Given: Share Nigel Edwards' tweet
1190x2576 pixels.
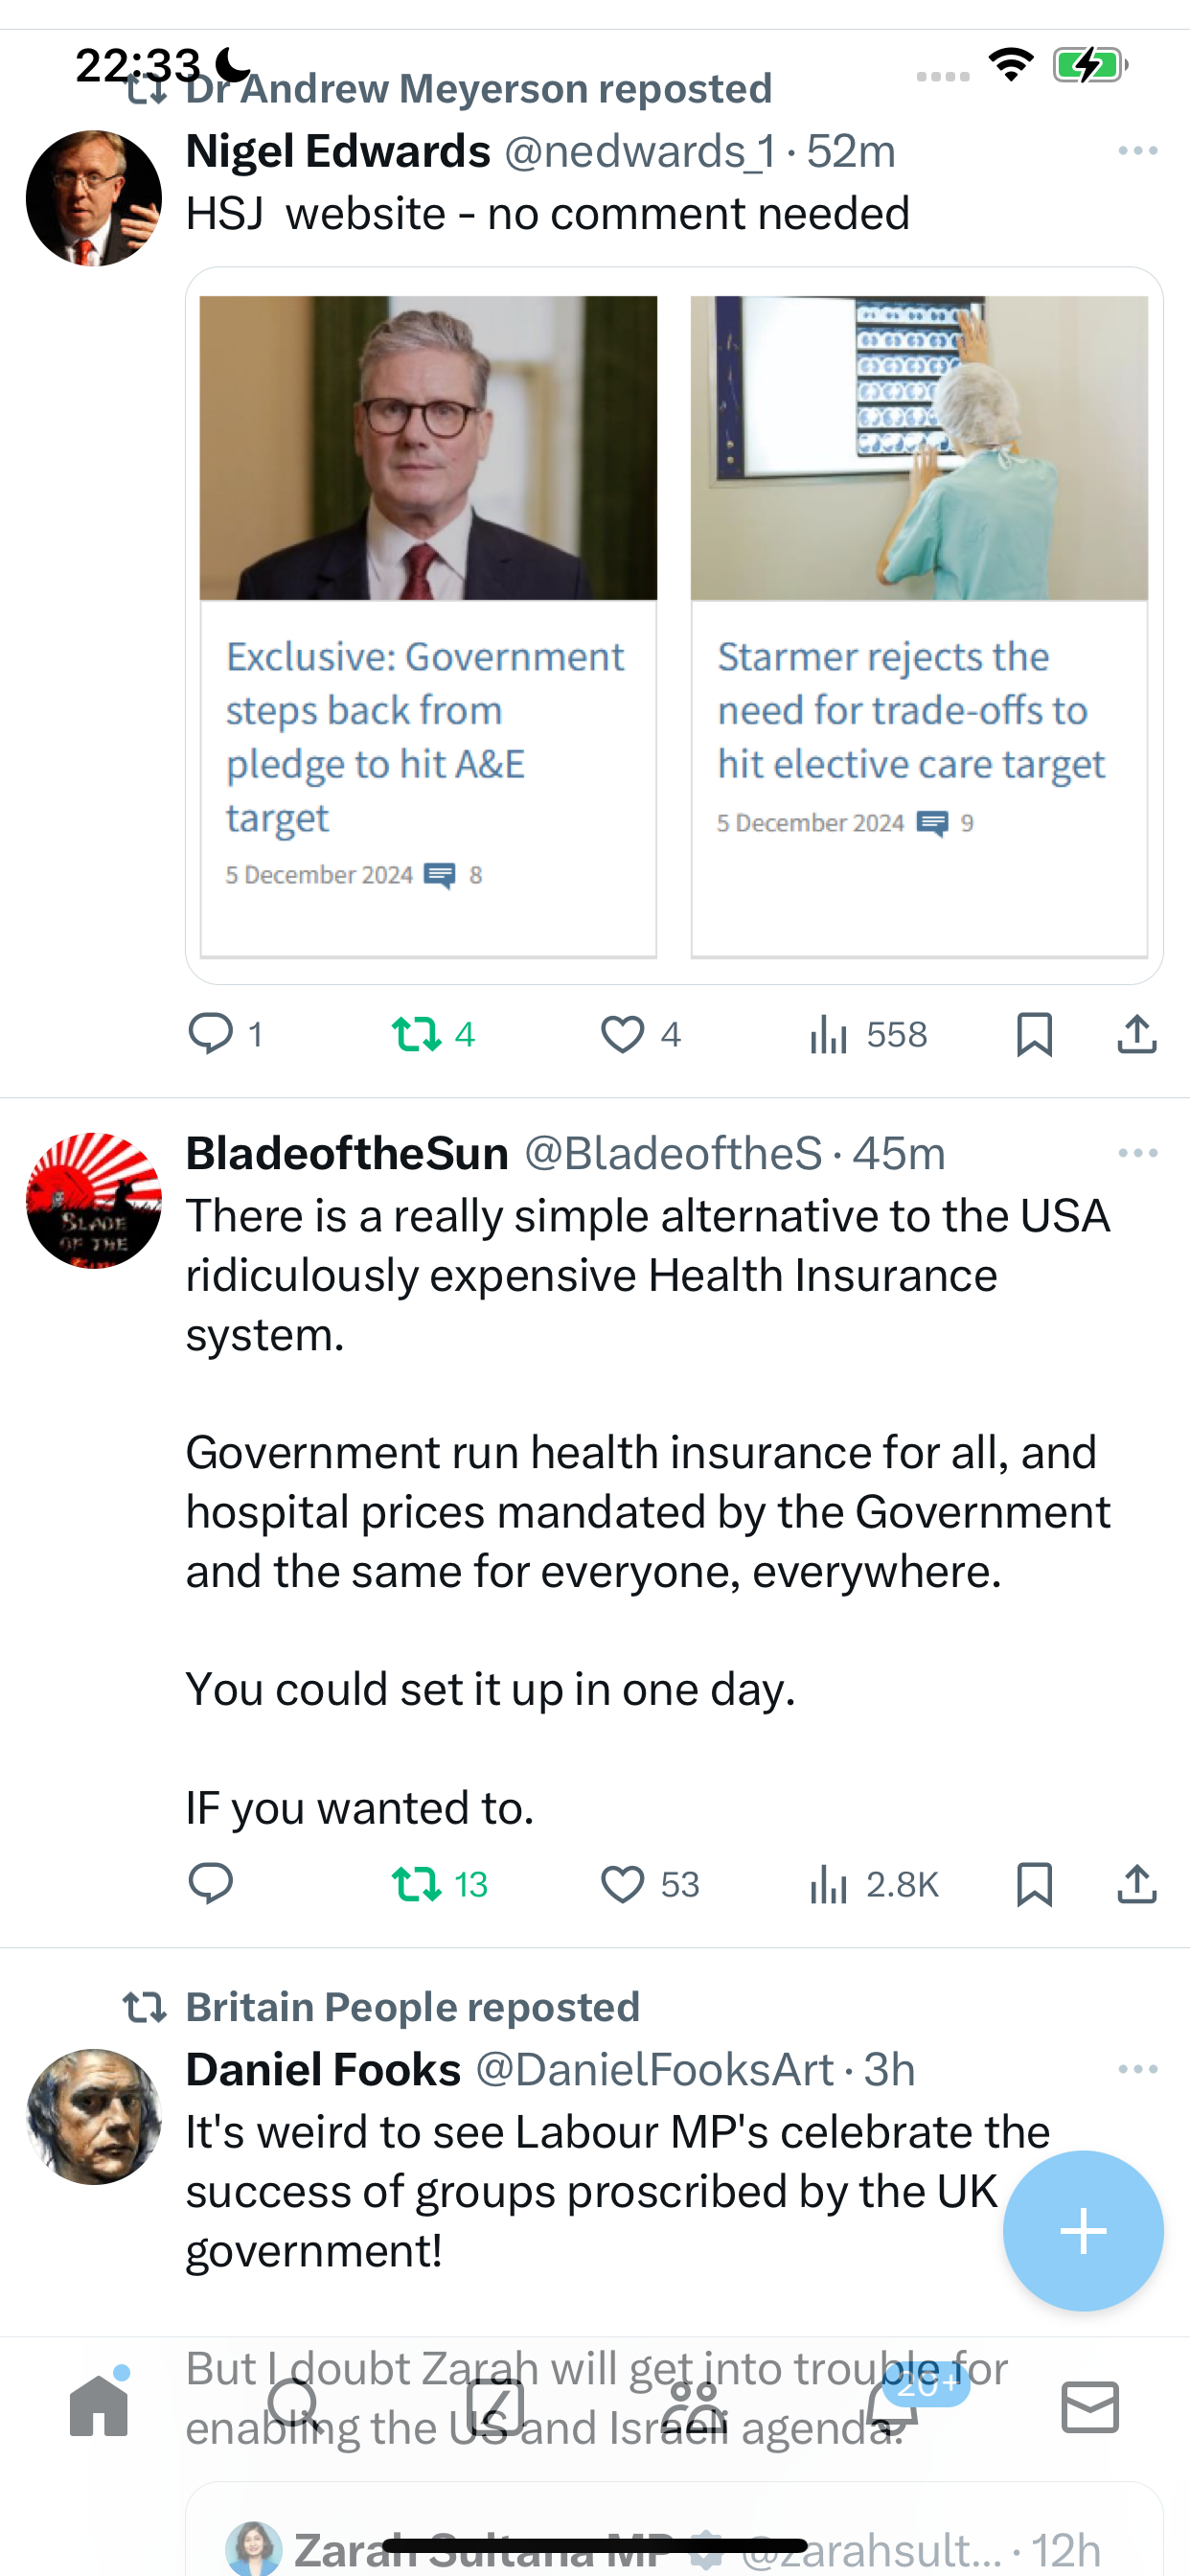Looking at the screenshot, I should tap(1137, 1034).
